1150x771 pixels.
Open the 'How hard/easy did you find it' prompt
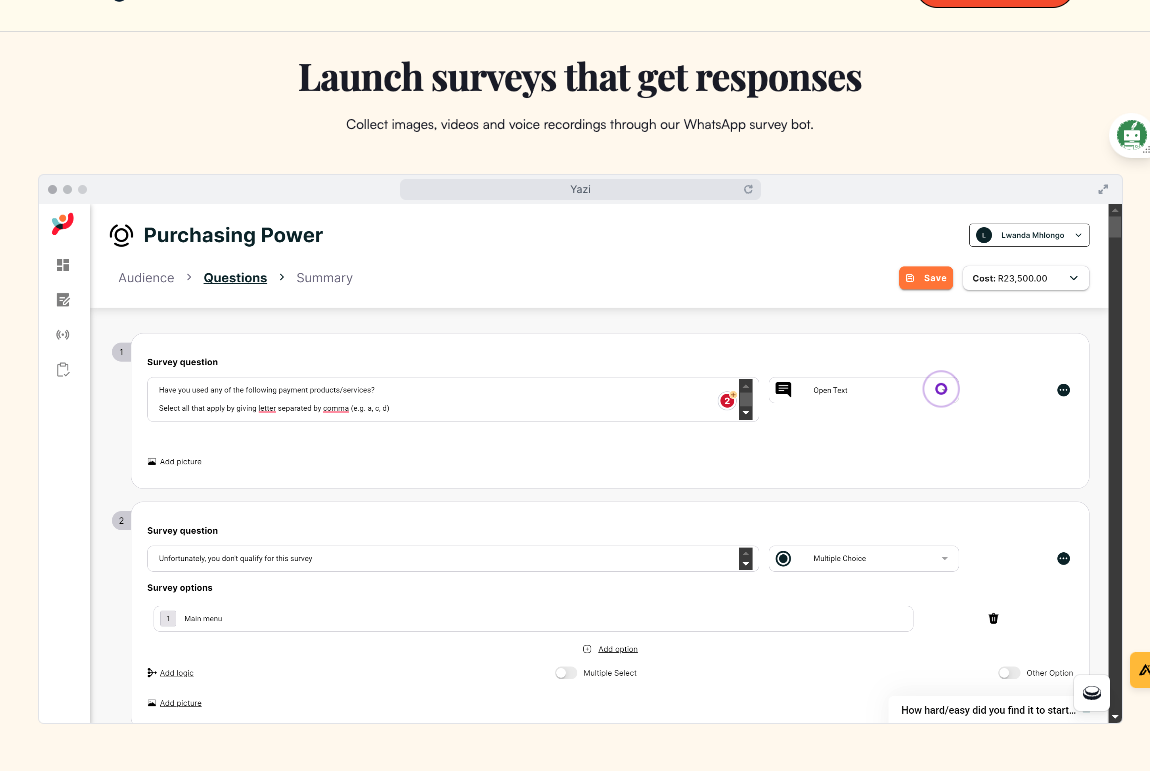point(987,710)
